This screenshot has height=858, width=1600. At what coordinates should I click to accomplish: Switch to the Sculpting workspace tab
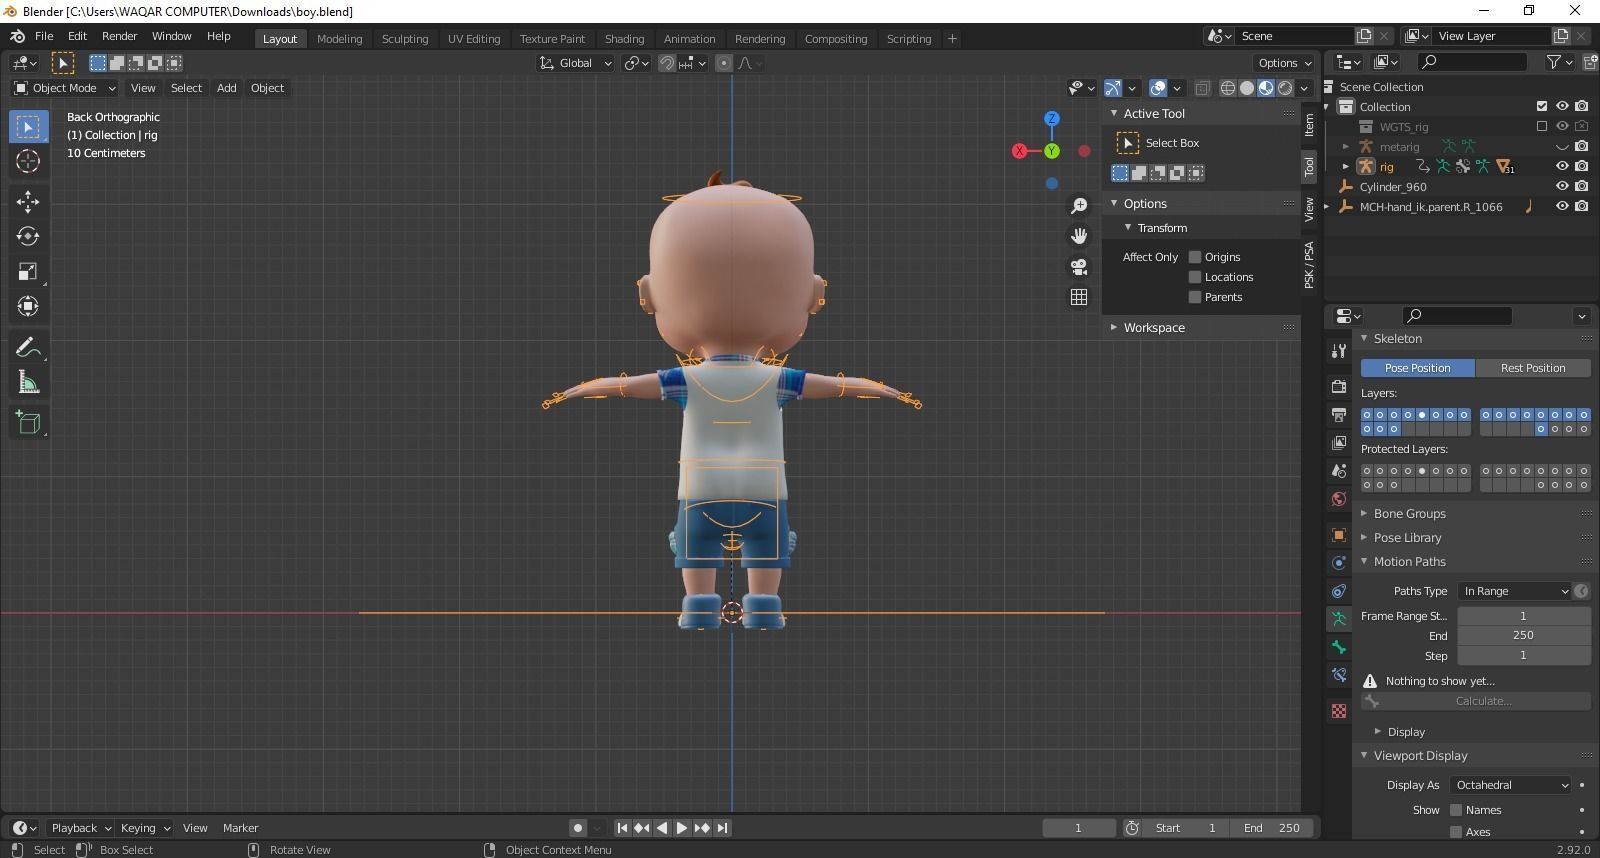click(x=405, y=39)
